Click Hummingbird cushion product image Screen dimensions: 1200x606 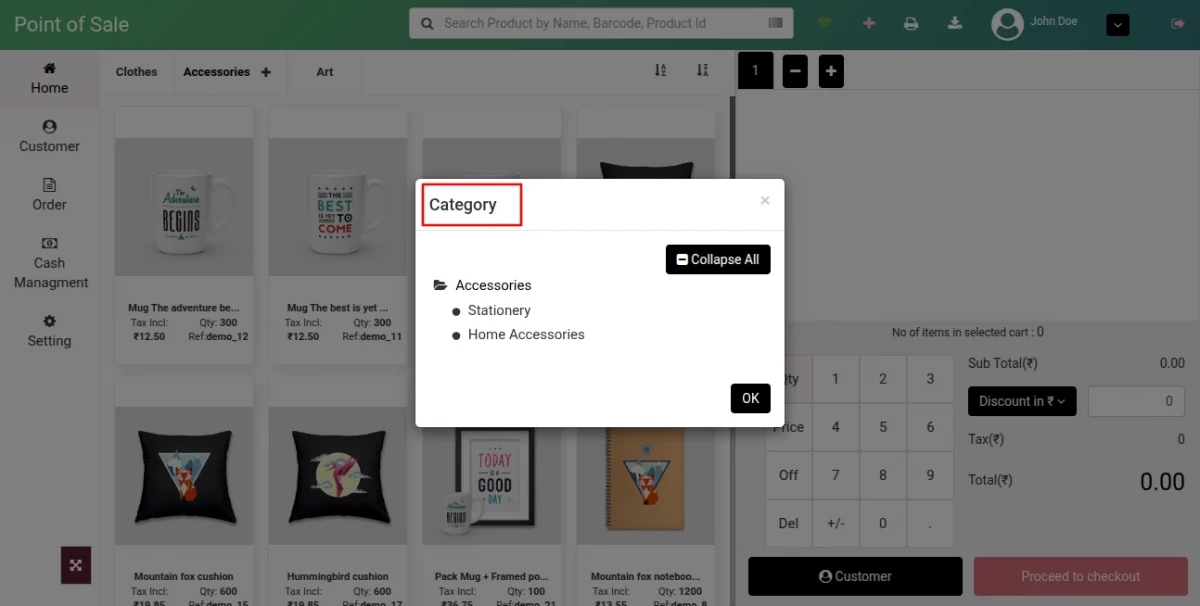click(x=338, y=476)
